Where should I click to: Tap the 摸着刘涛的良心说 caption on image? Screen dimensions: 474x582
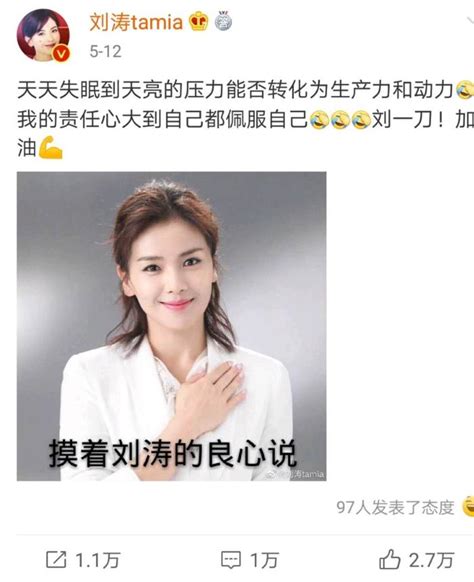[173, 454]
